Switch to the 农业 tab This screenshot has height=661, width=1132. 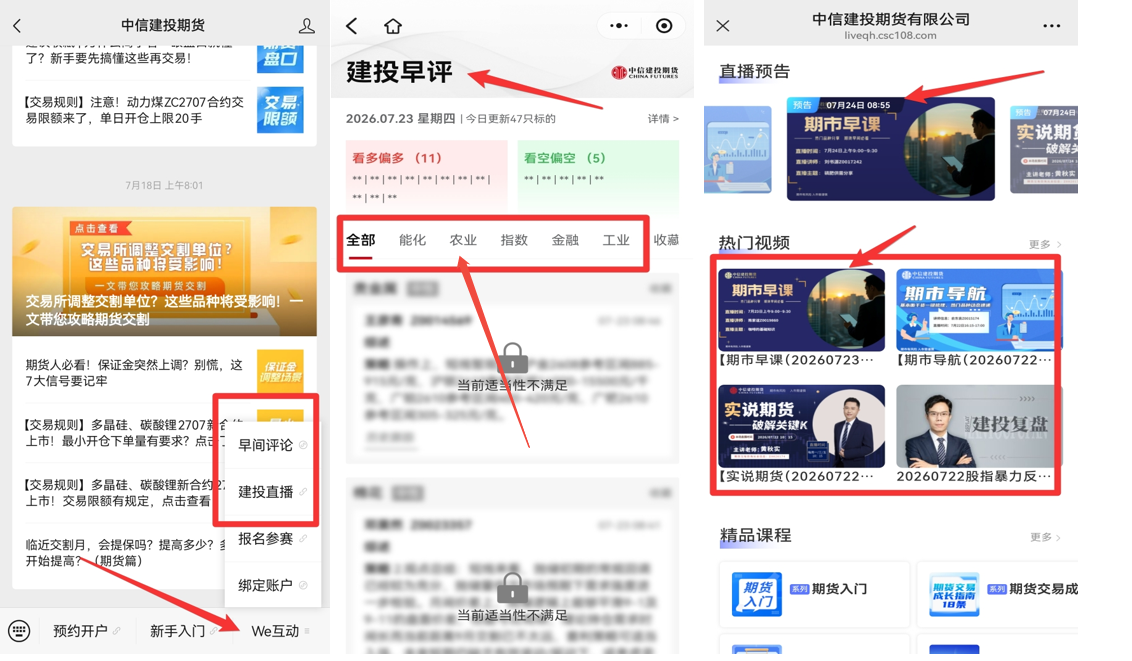pyautogui.click(x=463, y=240)
